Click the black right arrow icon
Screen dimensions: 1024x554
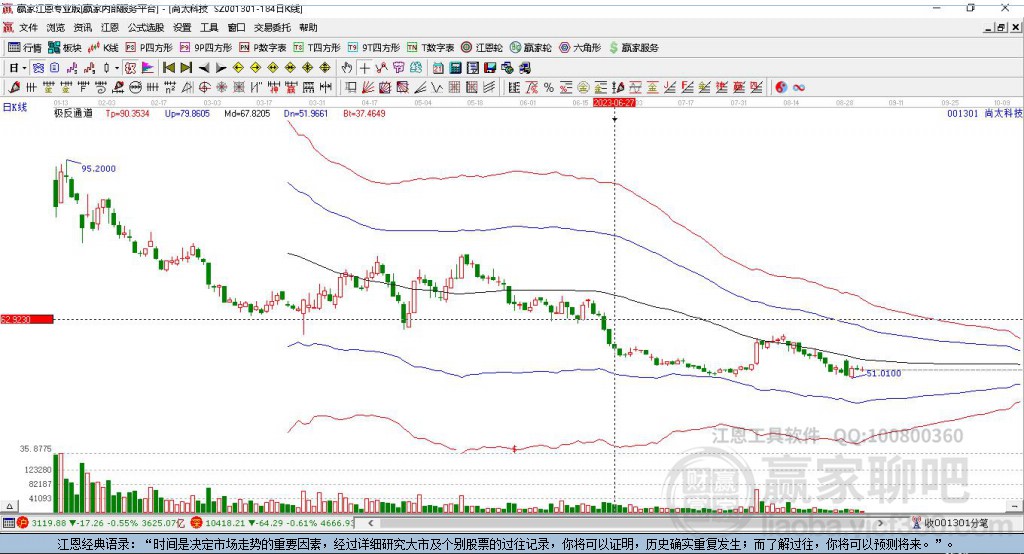pyautogui.click(x=221, y=68)
